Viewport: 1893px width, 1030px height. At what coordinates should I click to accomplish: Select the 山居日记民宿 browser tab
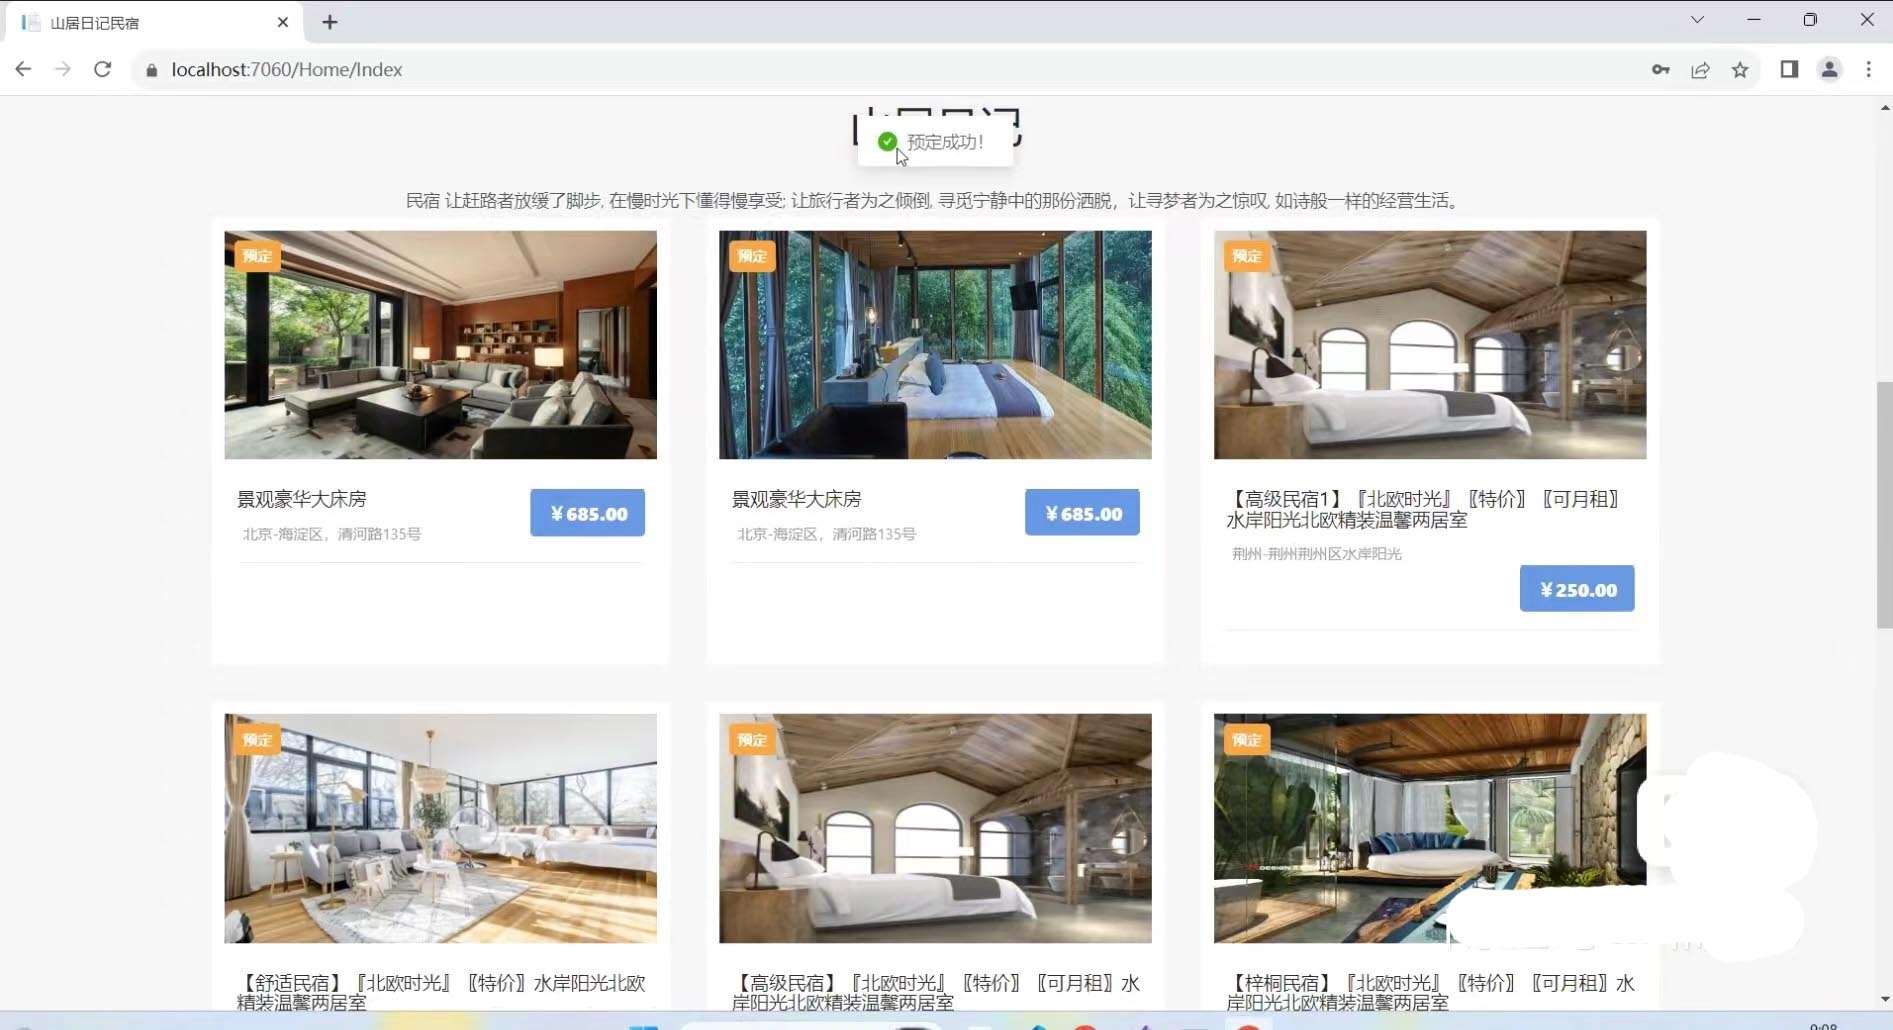(x=155, y=22)
